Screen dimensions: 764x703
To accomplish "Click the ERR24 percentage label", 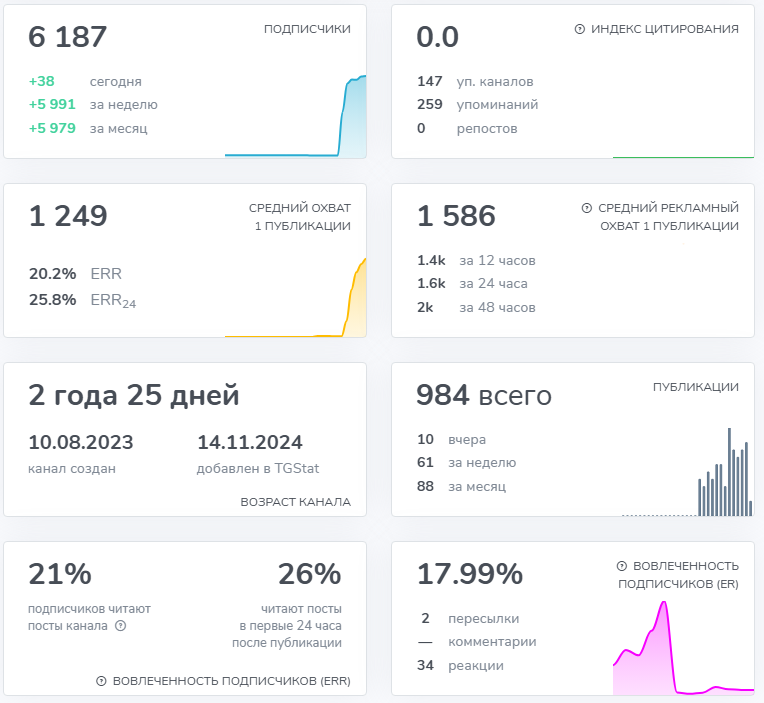I will (x=112, y=300).
